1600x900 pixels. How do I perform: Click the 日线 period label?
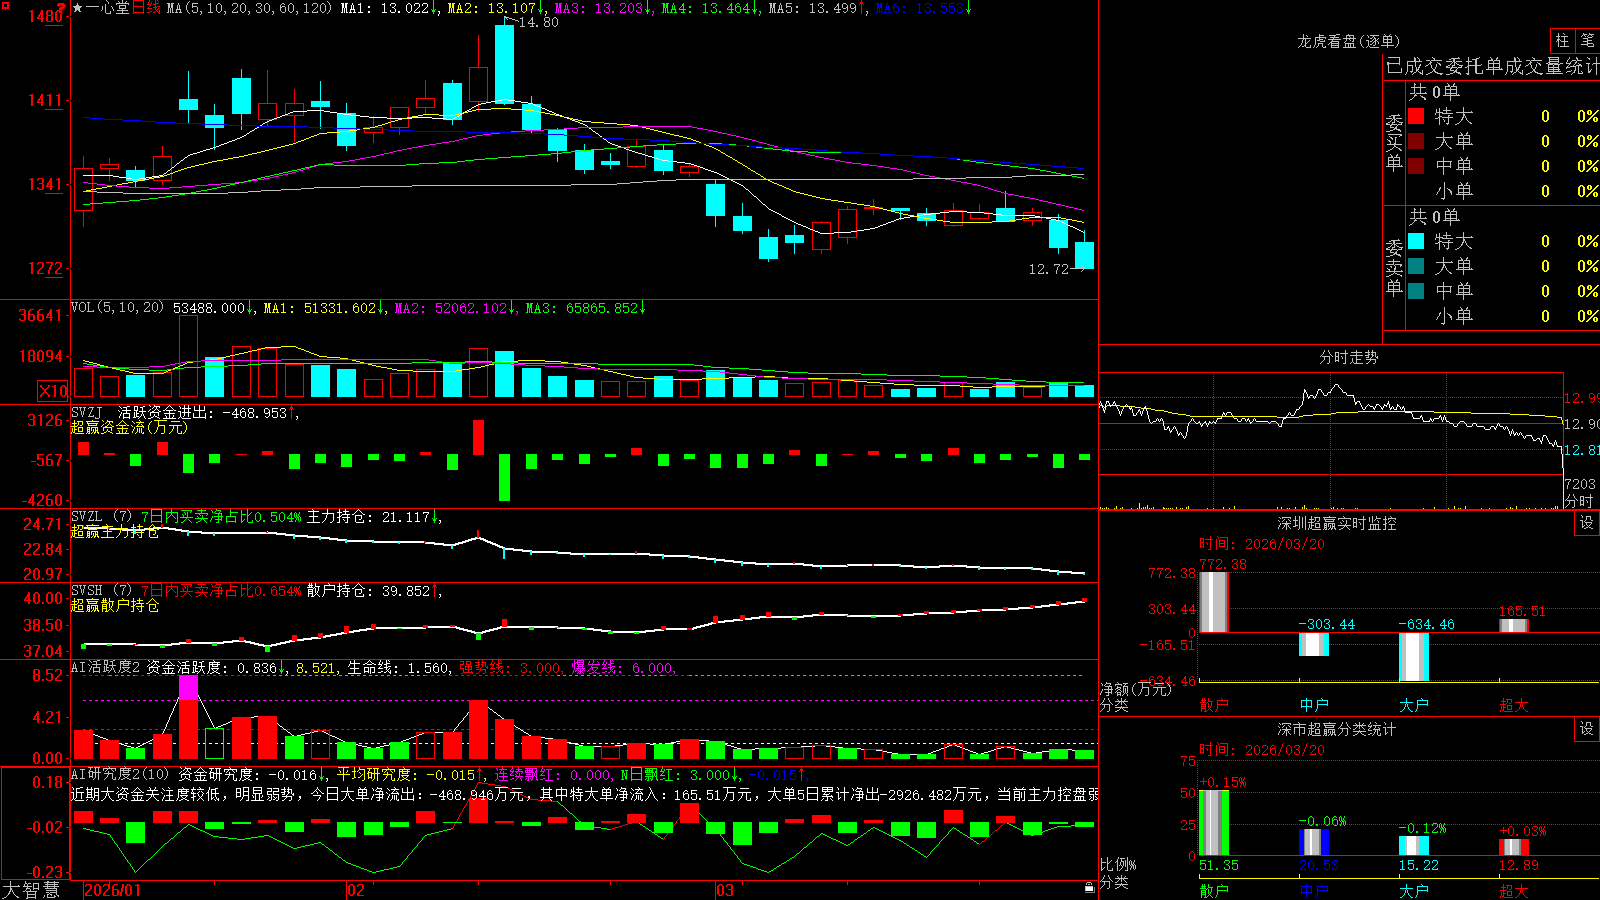(146, 8)
